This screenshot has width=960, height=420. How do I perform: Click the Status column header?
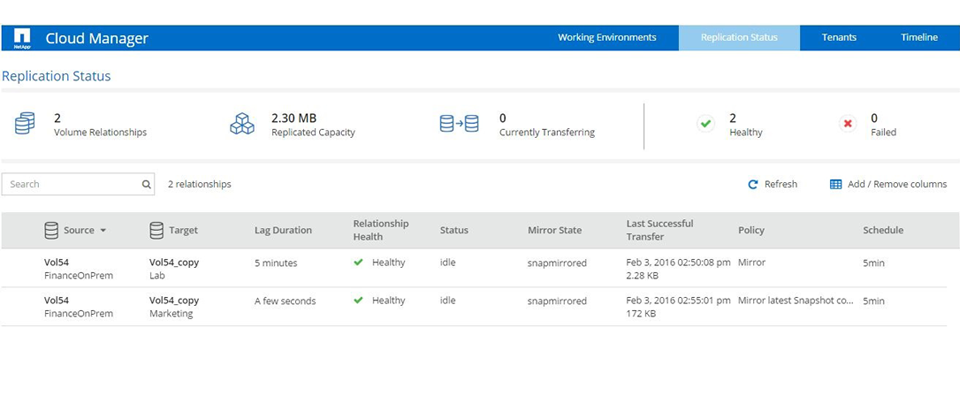point(454,231)
